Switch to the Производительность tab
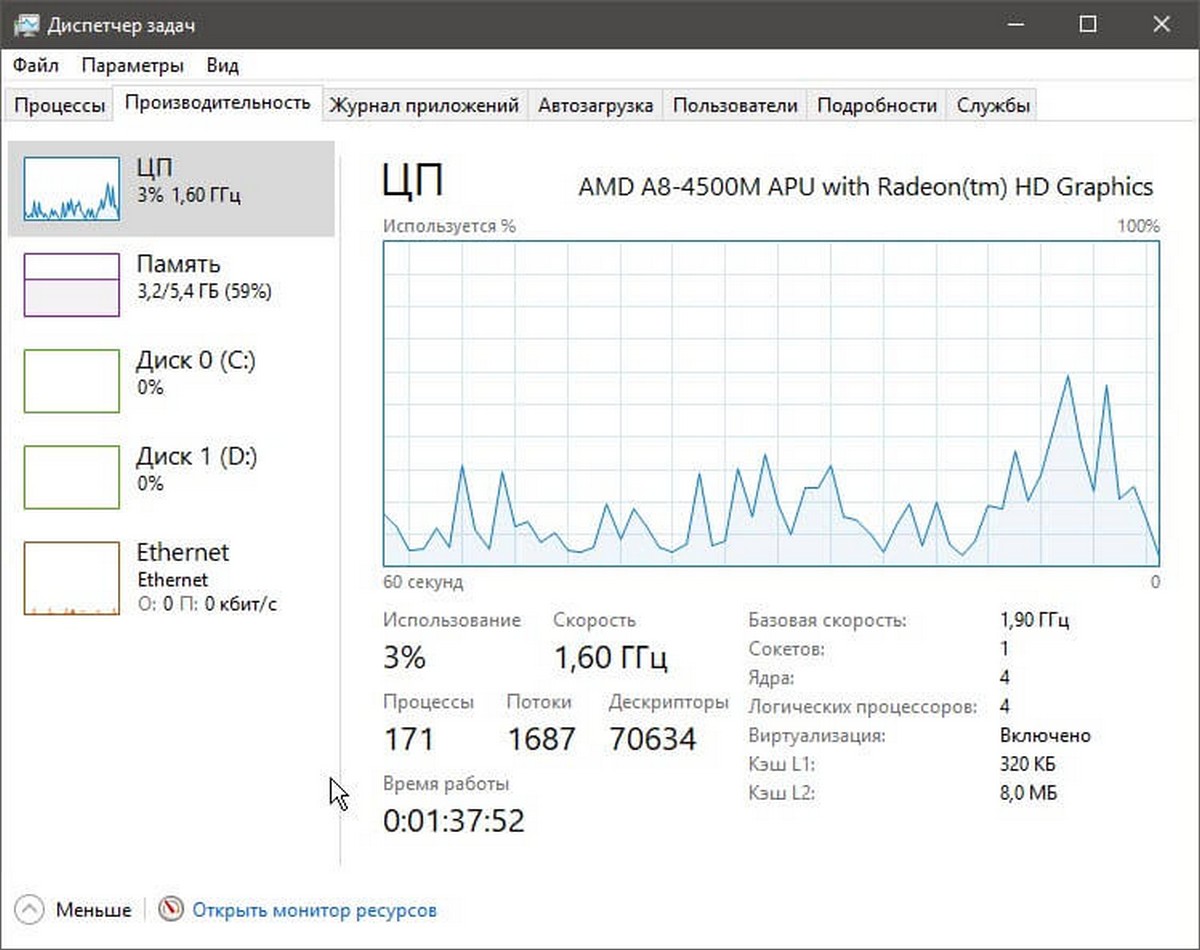 point(218,103)
